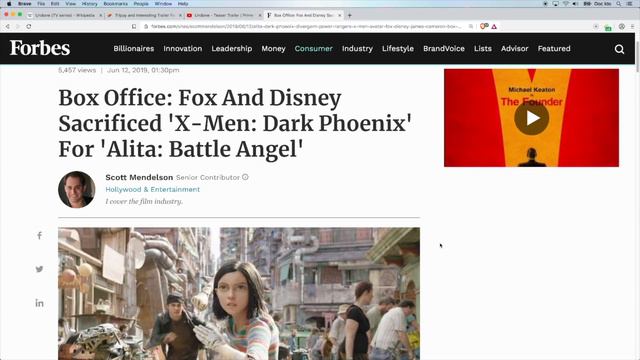Viewport: 640px width, 360px height.
Task: Click the Wi-Fi status icon
Action: coord(566,4)
